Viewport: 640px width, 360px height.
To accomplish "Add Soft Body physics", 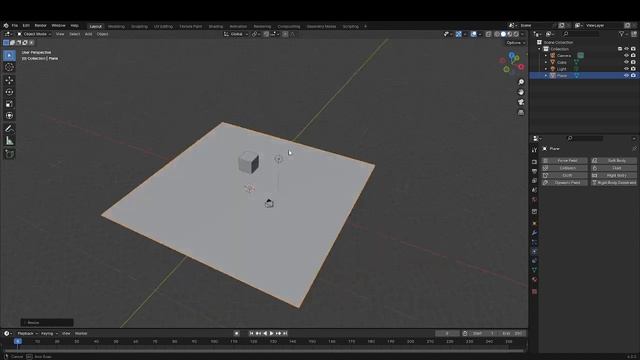I will tap(613, 160).
